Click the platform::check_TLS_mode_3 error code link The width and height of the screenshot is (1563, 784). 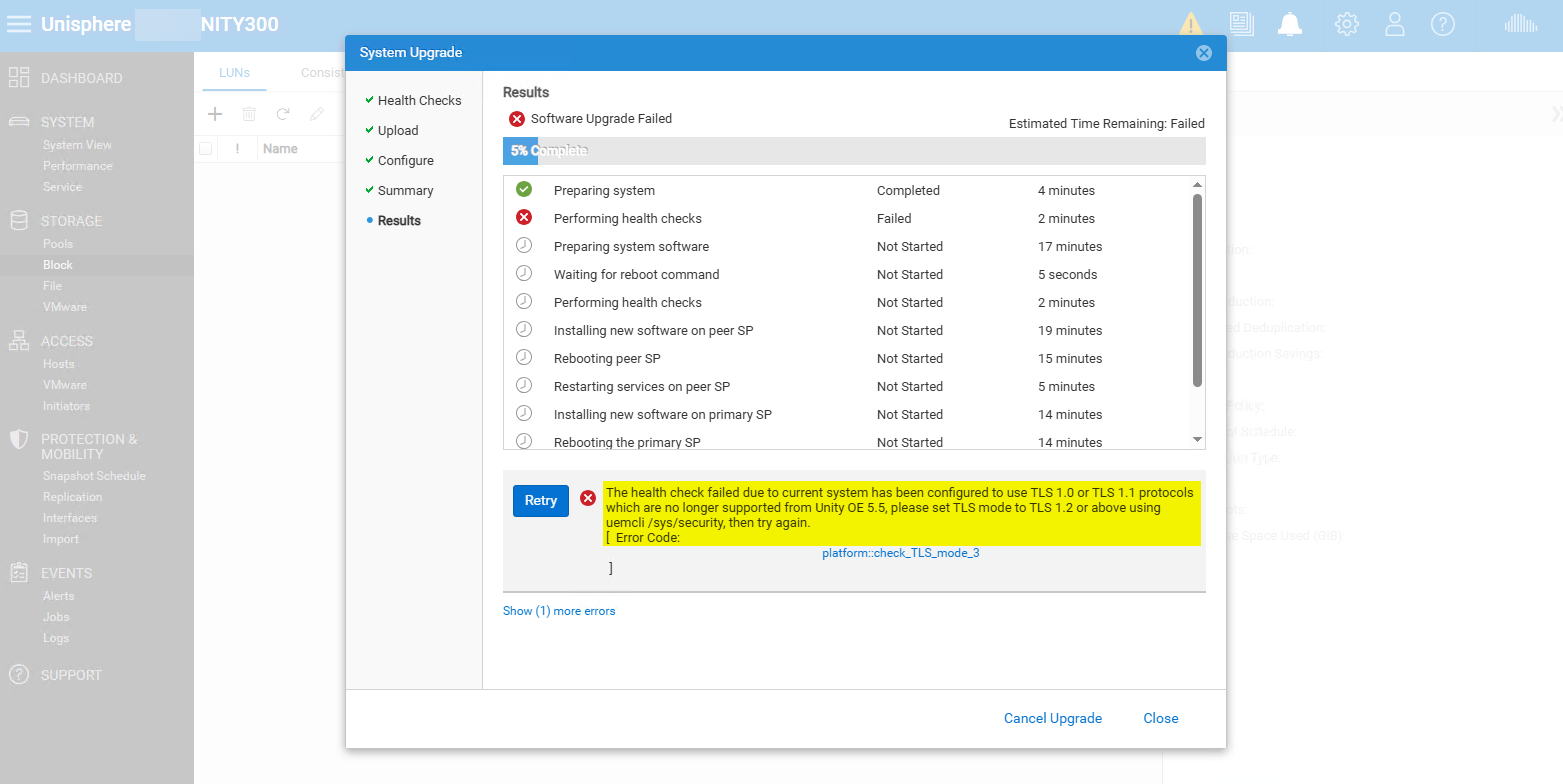tap(900, 553)
